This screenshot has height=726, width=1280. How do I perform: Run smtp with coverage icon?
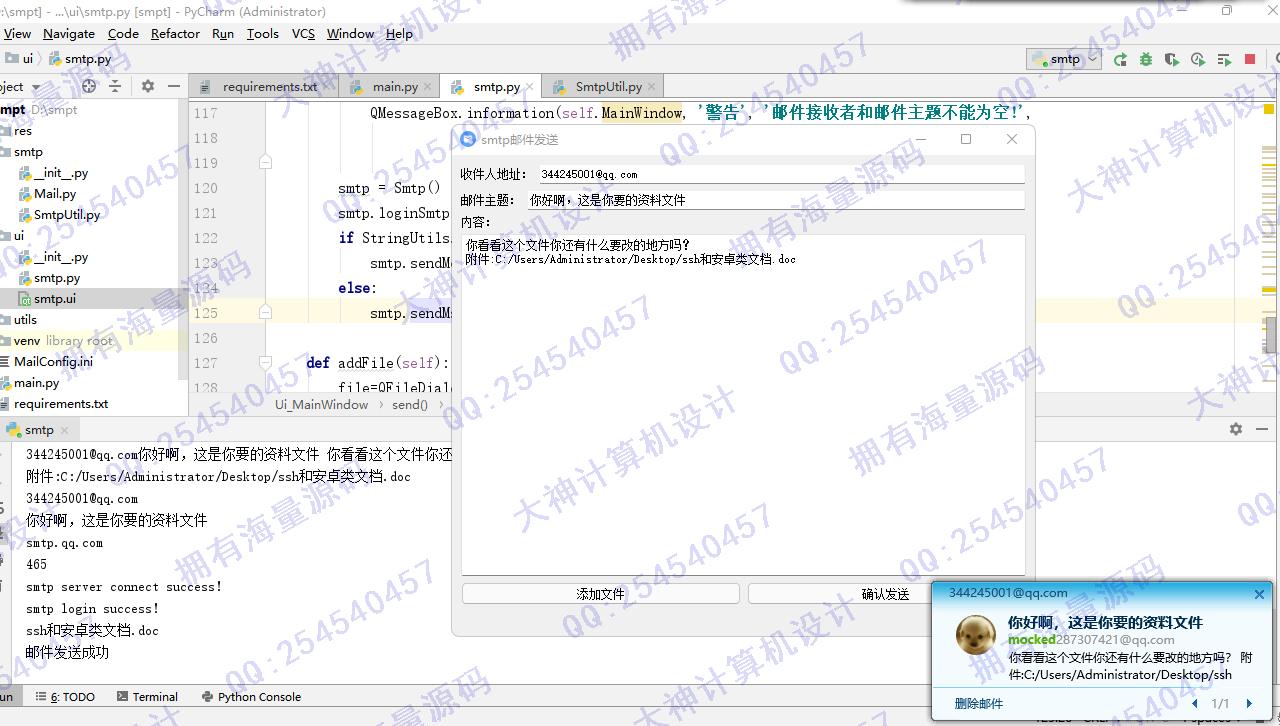pos(1172,60)
